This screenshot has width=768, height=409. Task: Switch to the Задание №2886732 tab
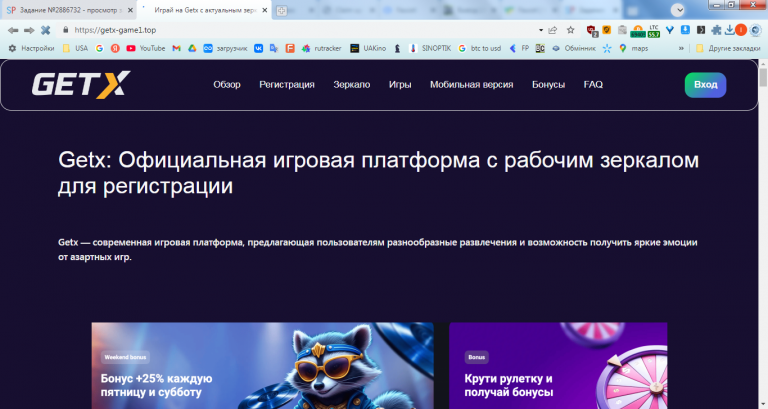pos(69,10)
